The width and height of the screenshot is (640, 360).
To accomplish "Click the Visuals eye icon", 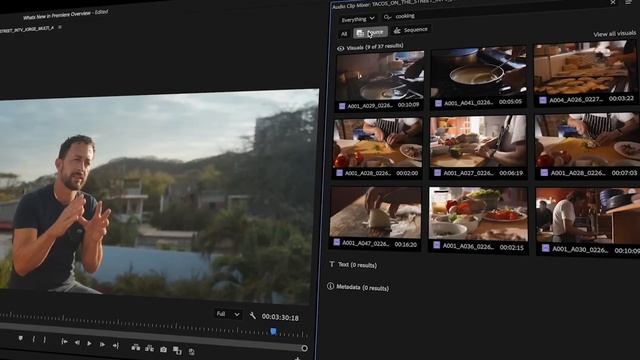I will 340,49.
